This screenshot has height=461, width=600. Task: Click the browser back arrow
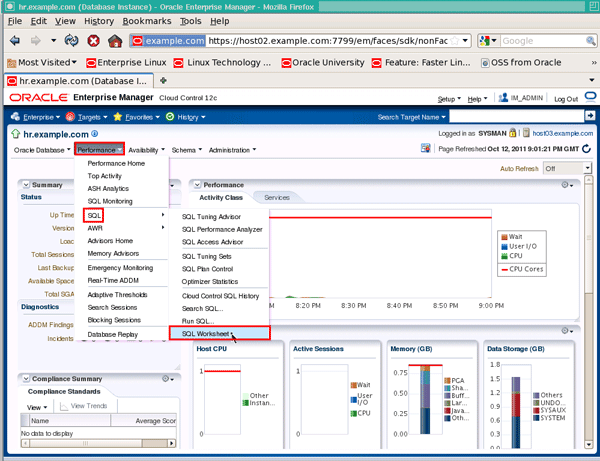click(x=14, y=41)
